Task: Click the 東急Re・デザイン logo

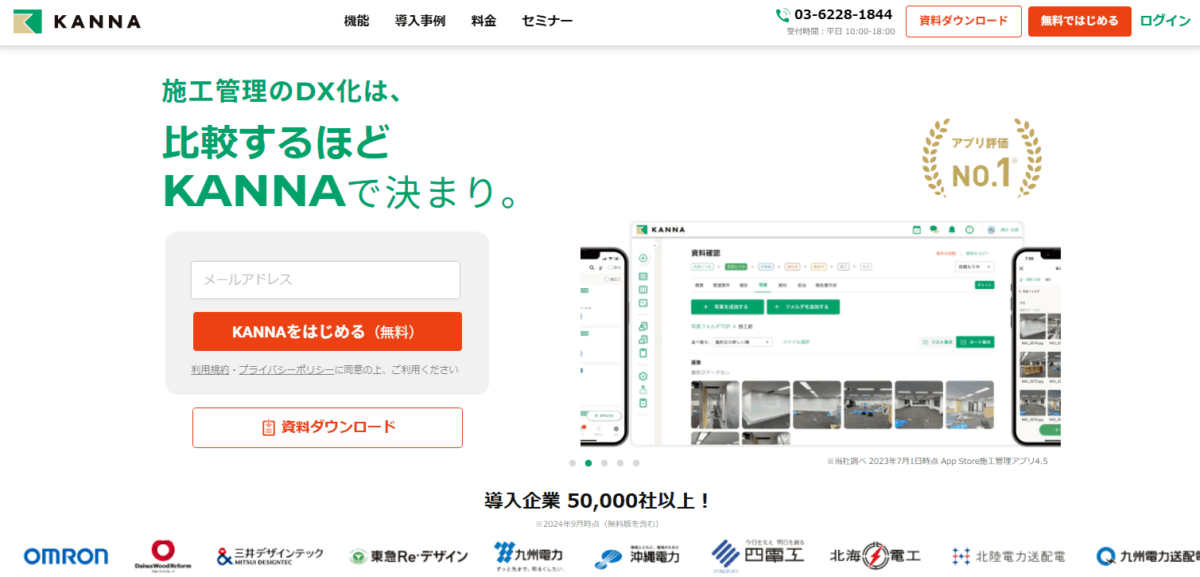Action: [408, 556]
